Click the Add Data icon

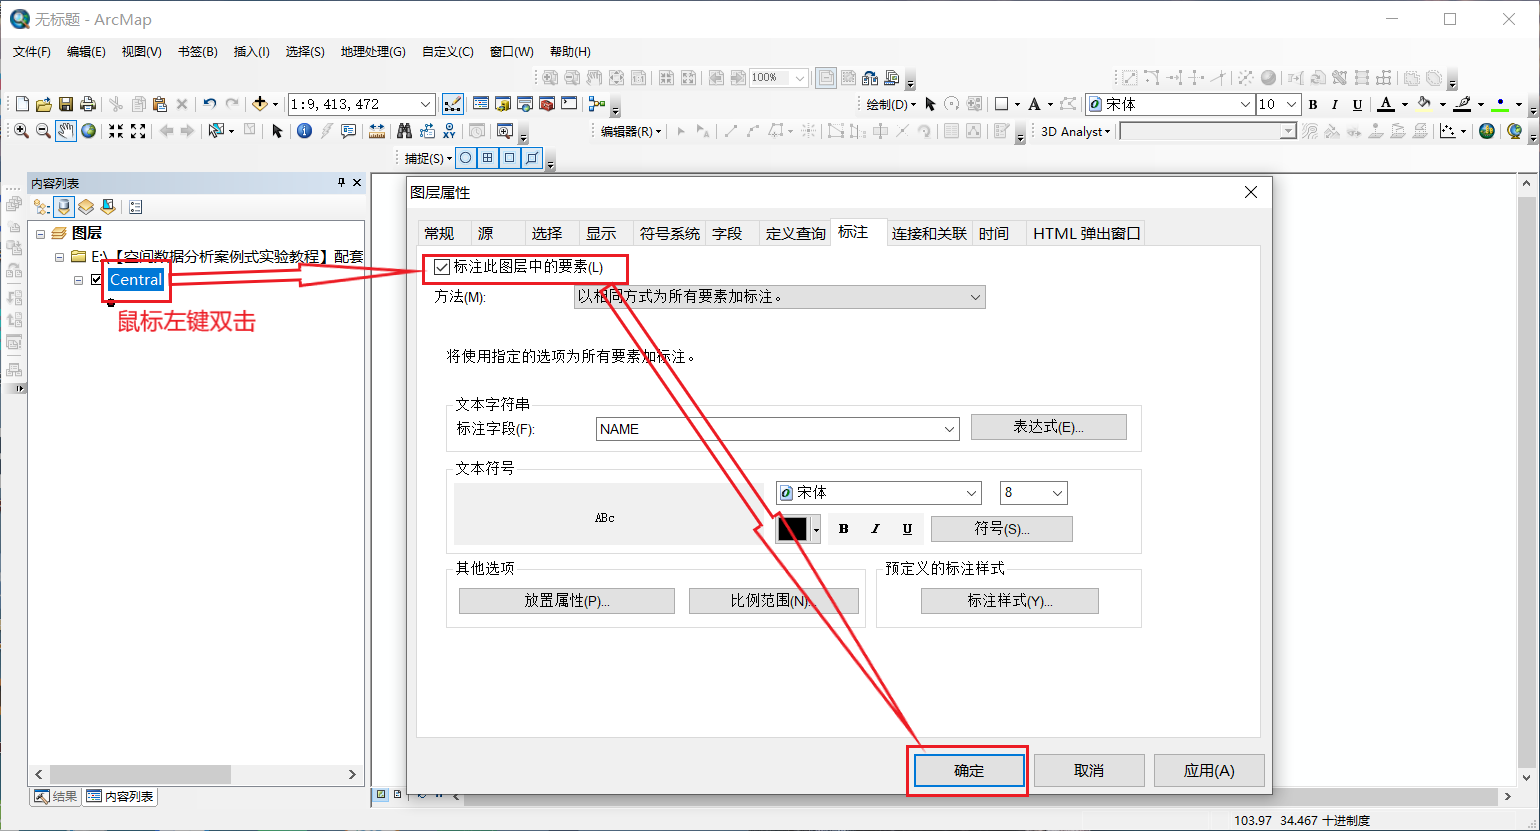[x=260, y=104]
